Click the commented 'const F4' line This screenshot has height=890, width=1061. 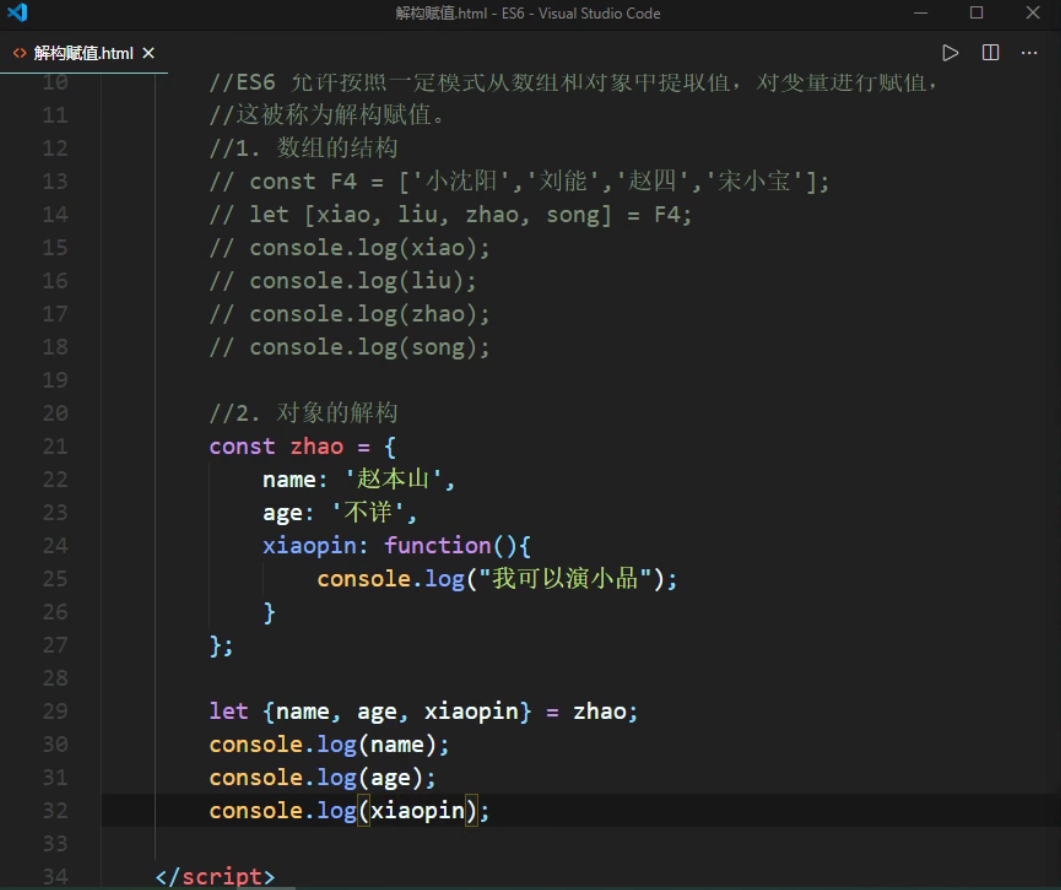point(519,181)
